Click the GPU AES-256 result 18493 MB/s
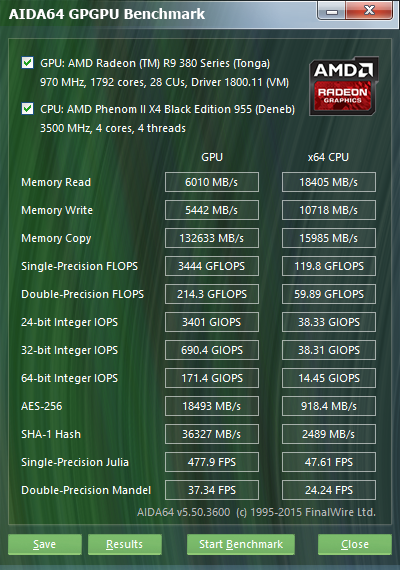The height and width of the screenshot is (570, 400). pos(212,406)
